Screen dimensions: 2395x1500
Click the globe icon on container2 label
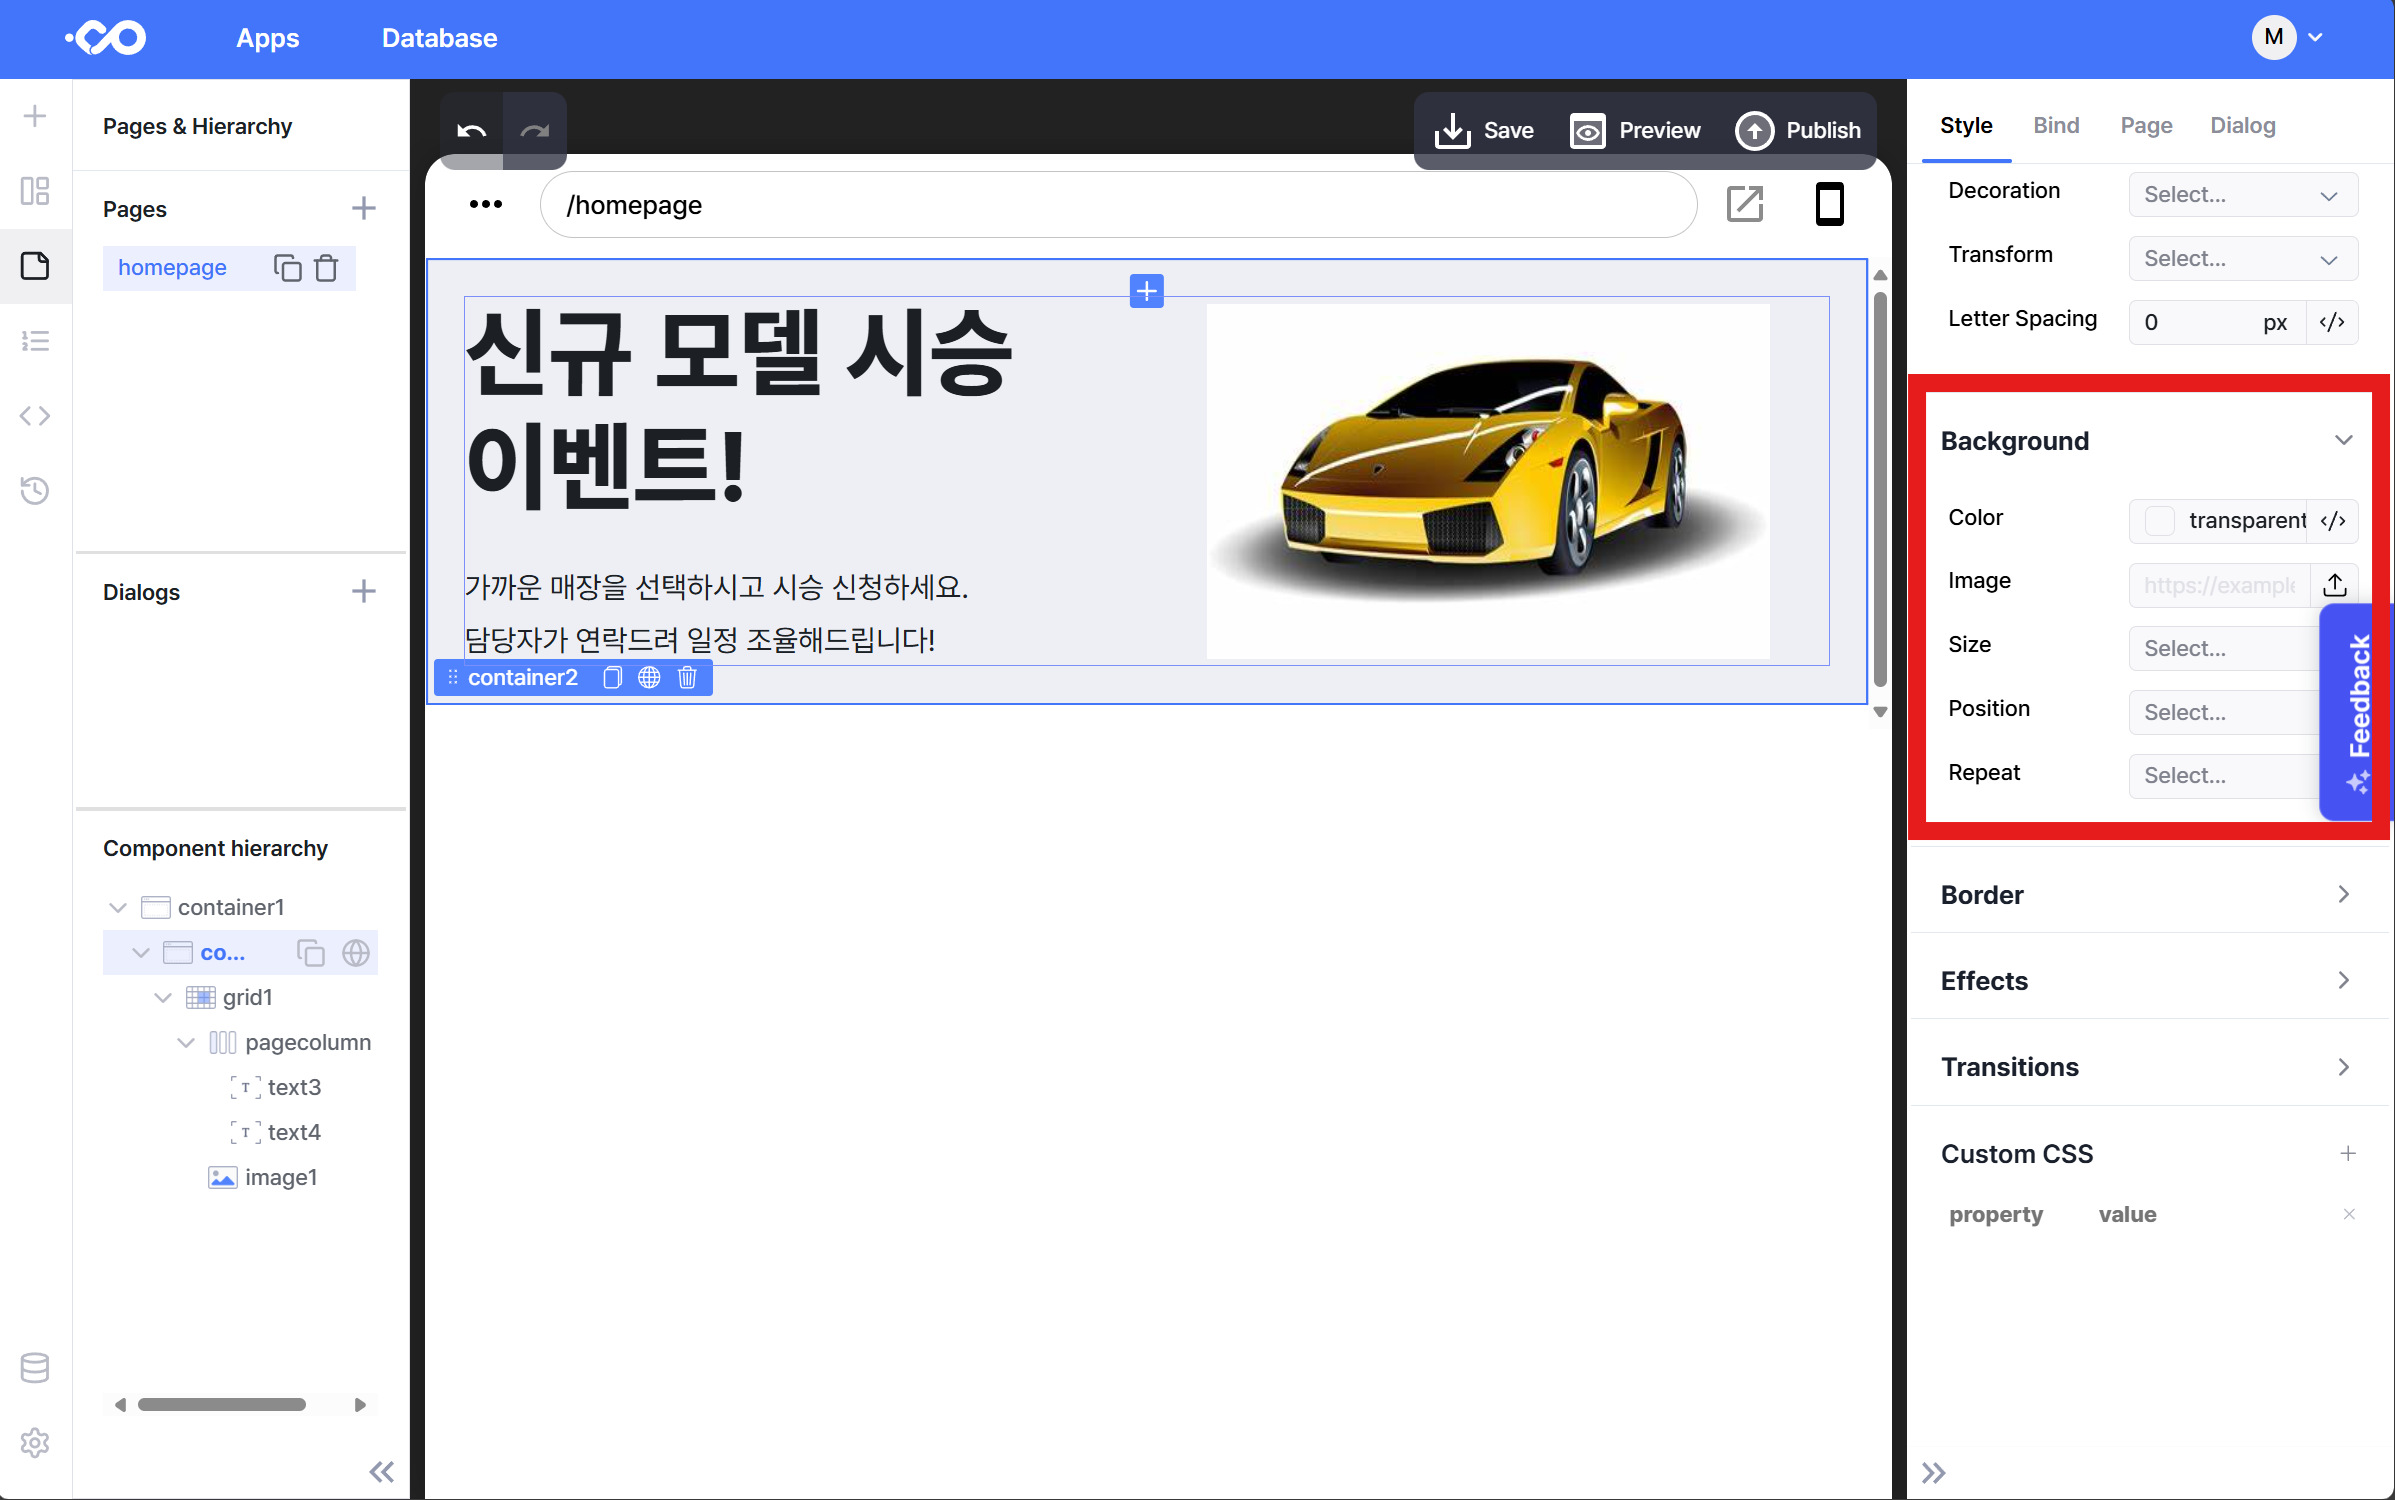click(x=649, y=677)
